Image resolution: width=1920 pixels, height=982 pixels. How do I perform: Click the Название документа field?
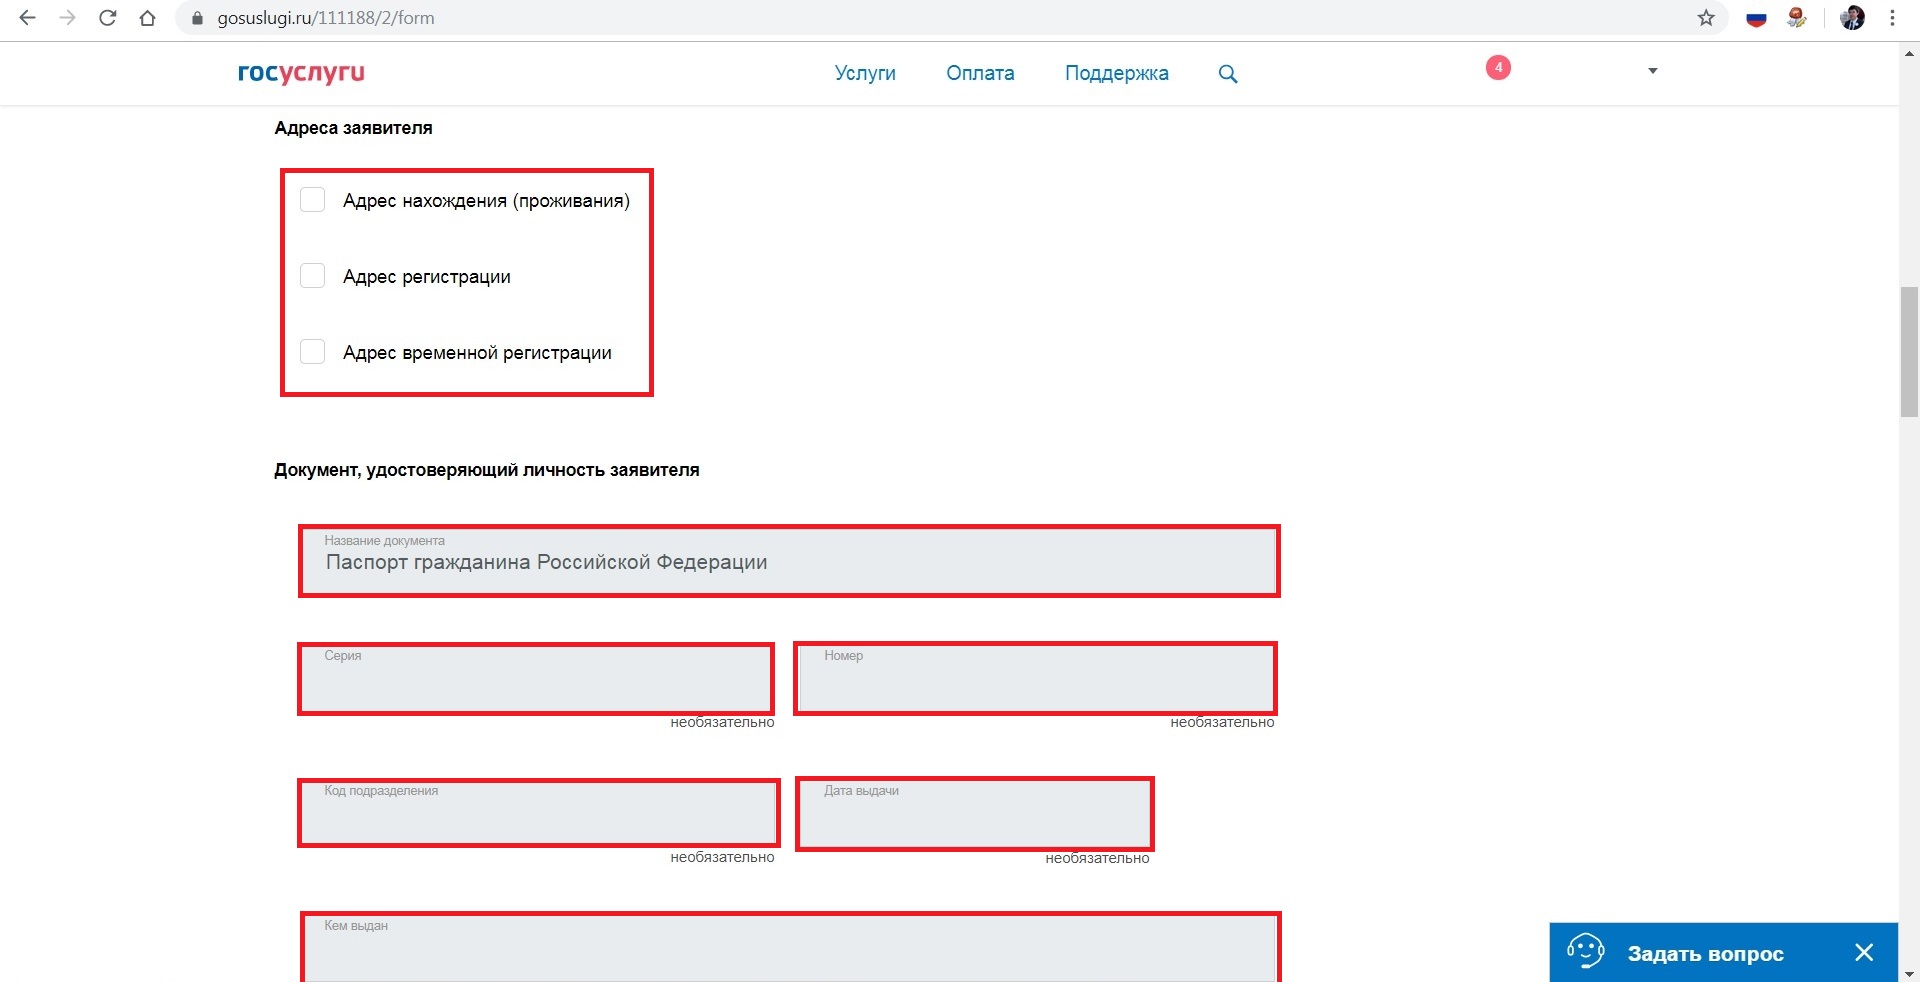tap(789, 561)
